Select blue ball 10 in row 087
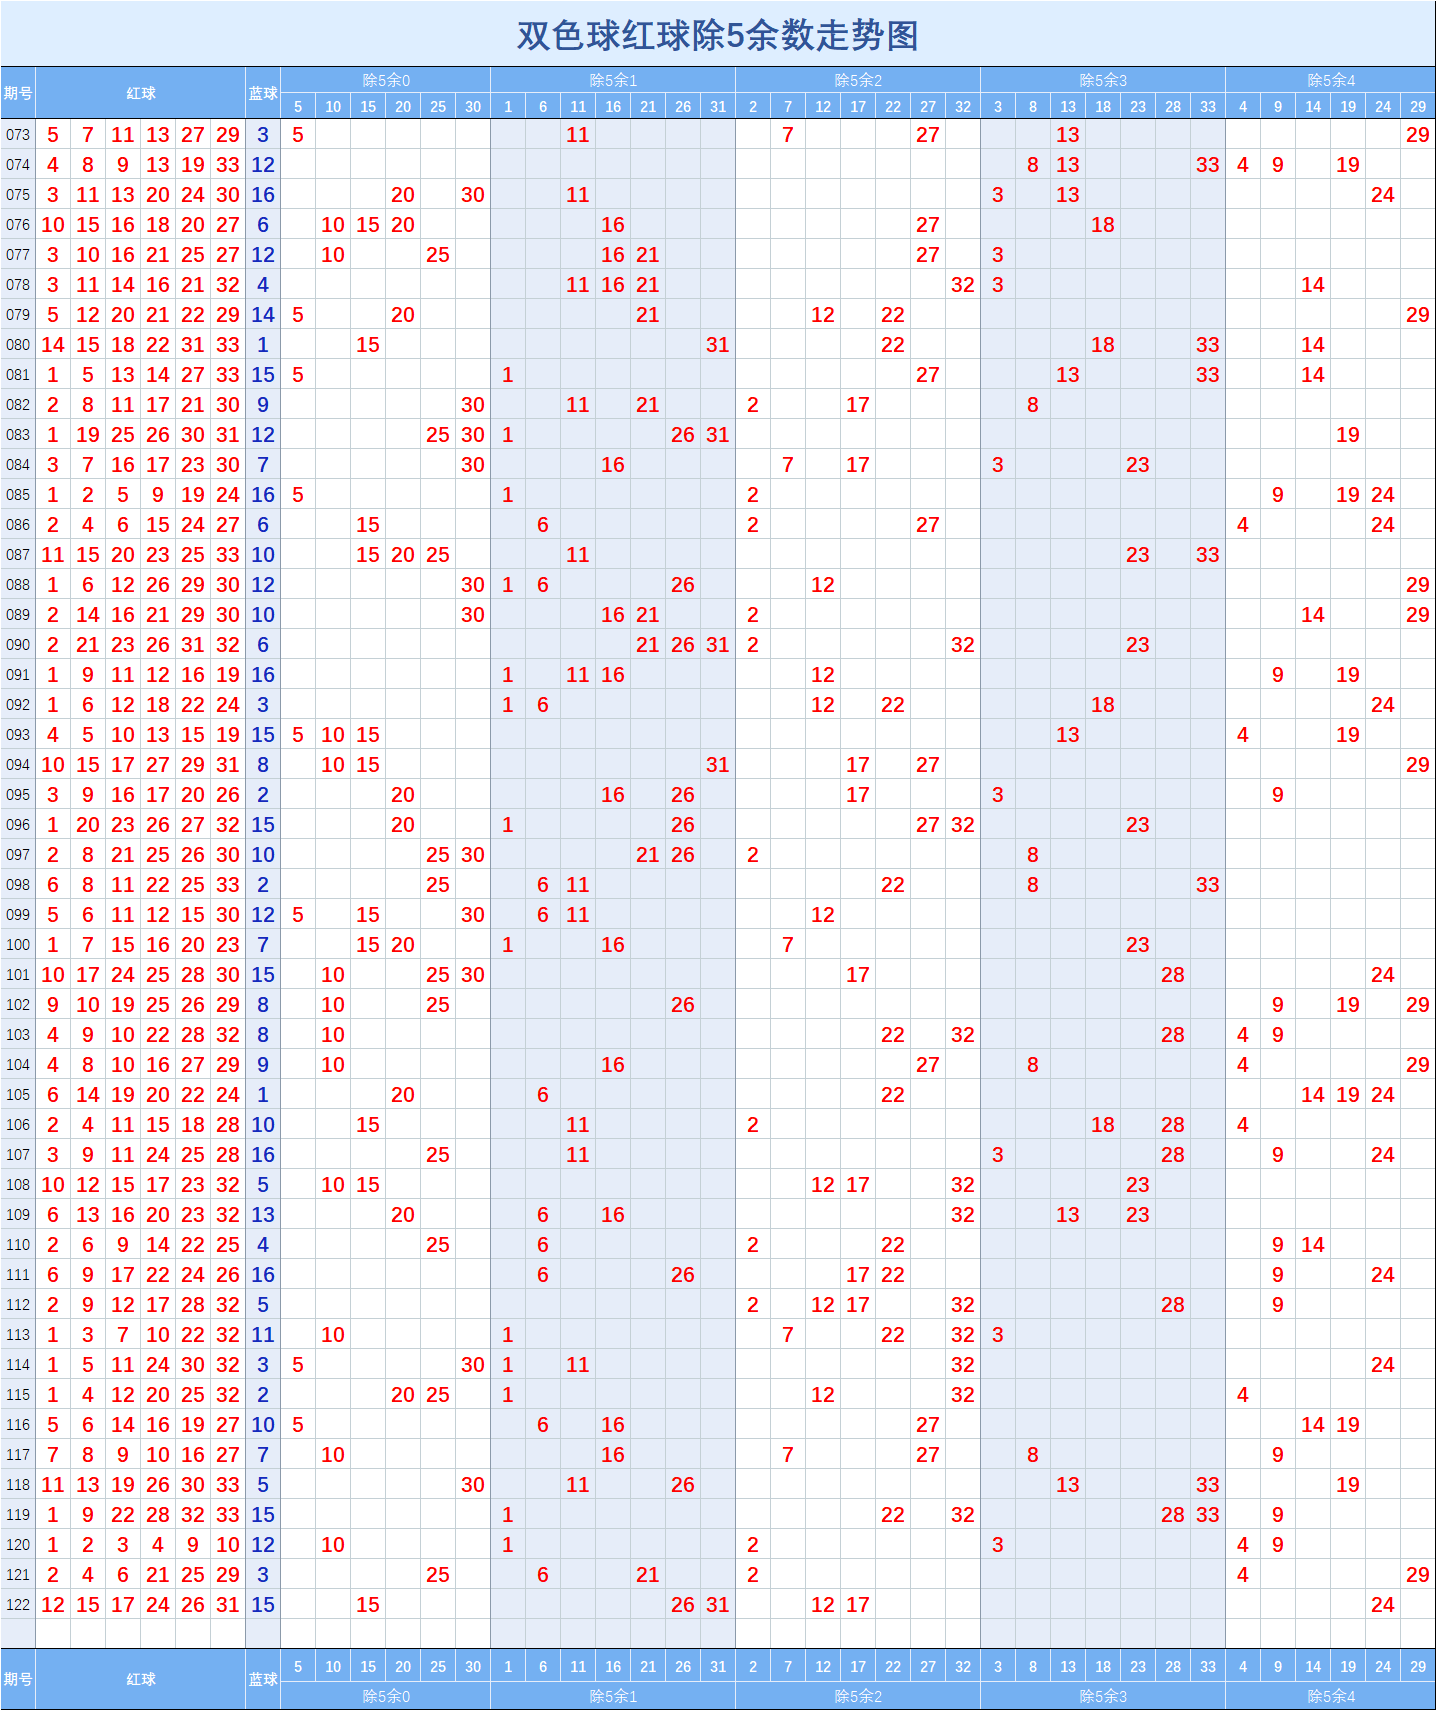This screenshot has width=1436, height=1710. (263, 554)
